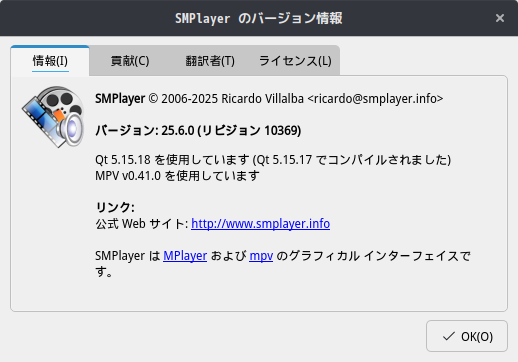Click the Qt 5.15.18 usage line
This screenshot has height=362, width=518.
pyautogui.click(x=273, y=160)
